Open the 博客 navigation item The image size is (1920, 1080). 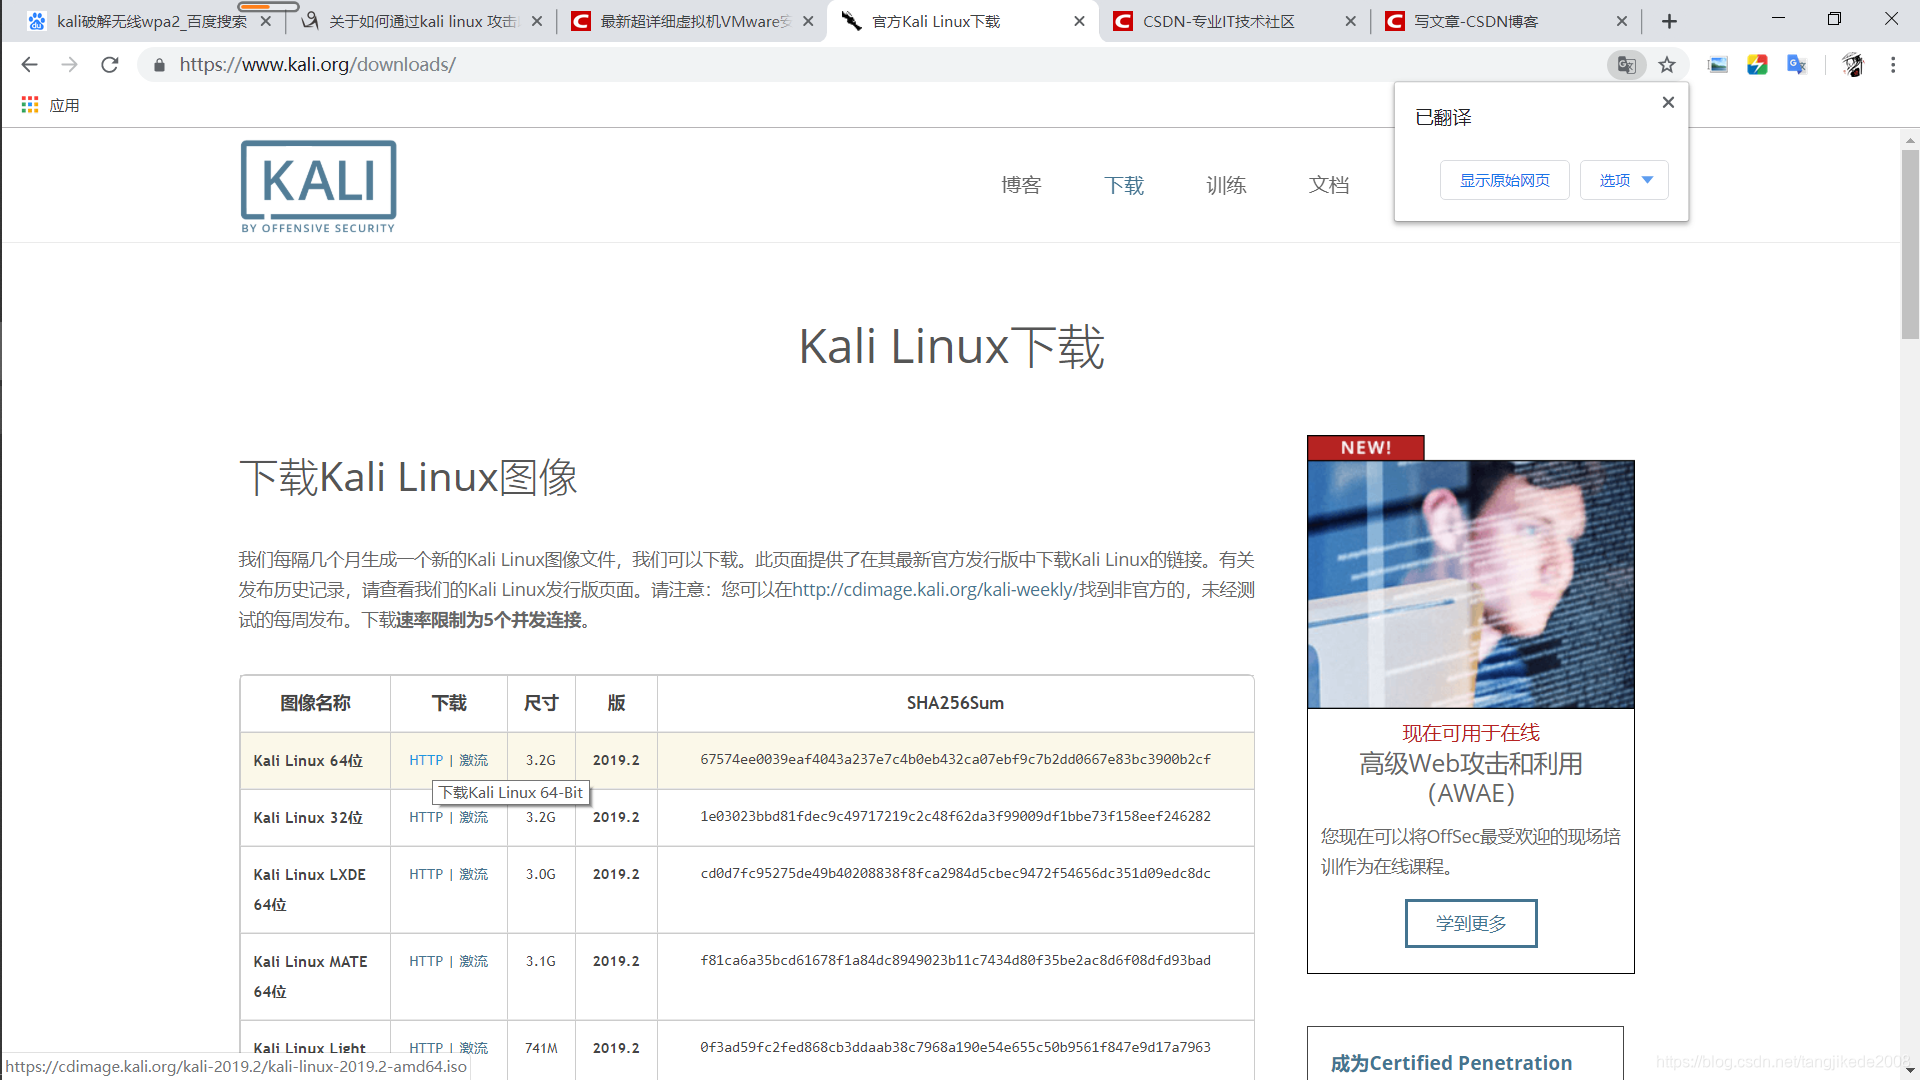[x=1021, y=185]
